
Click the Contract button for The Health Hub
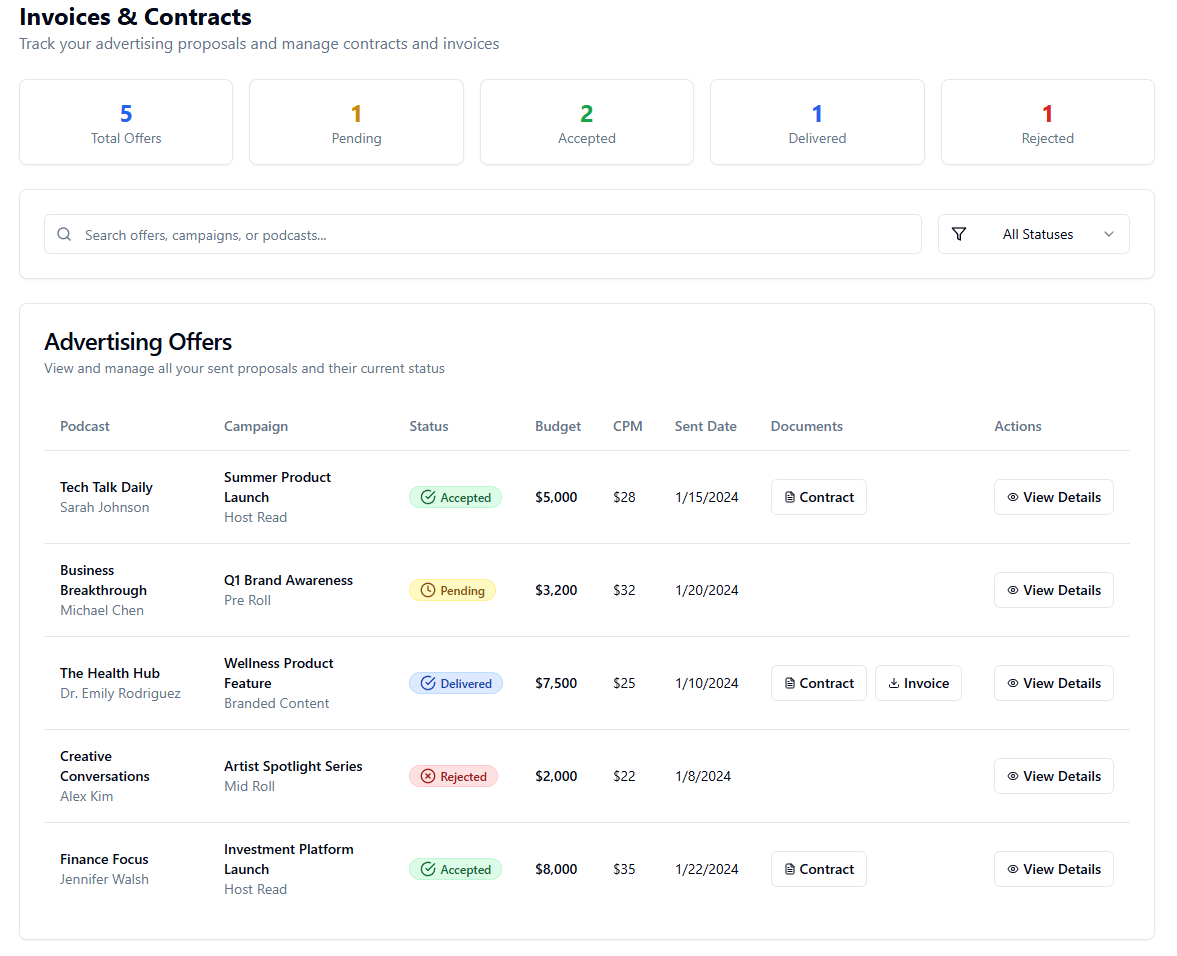(x=818, y=683)
